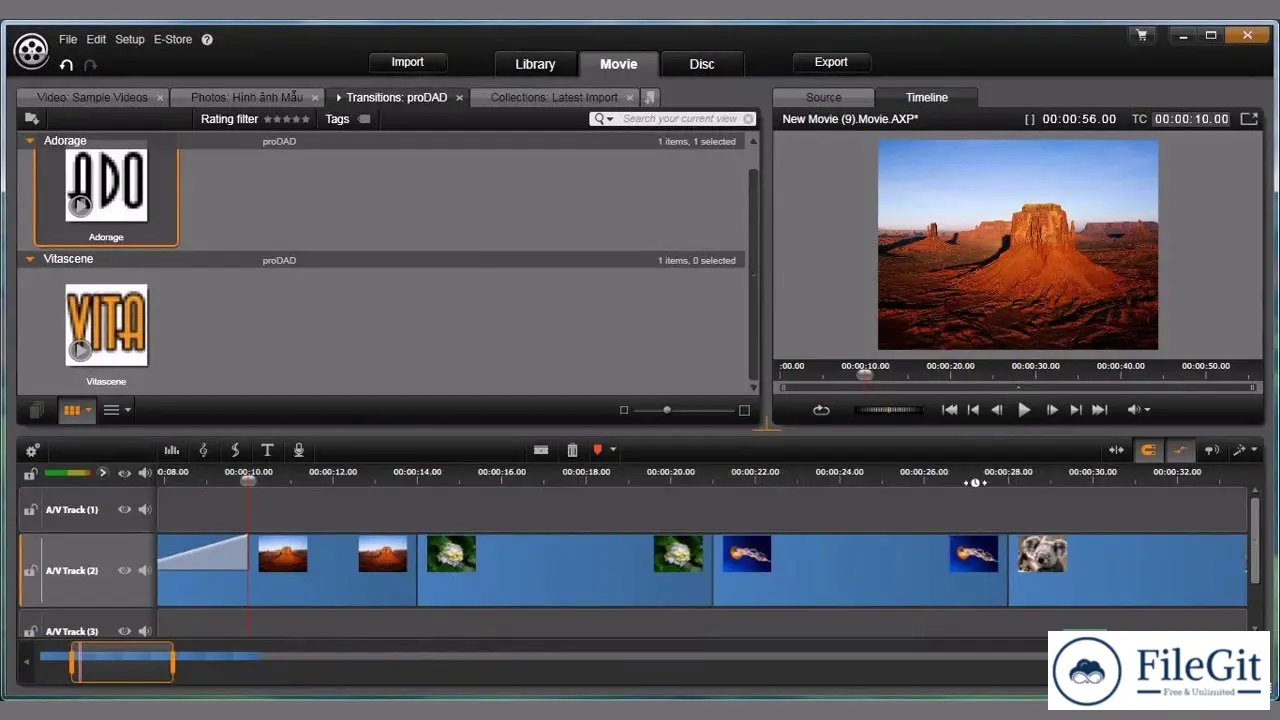The height and width of the screenshot is (720, 1280).
Task: Select the Vitascene transition thumbnail
Action: coord(106,325)
